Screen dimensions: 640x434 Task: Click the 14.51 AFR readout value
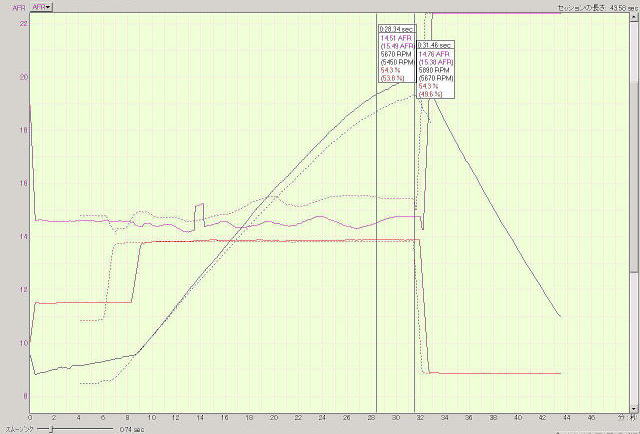(396, 38)
